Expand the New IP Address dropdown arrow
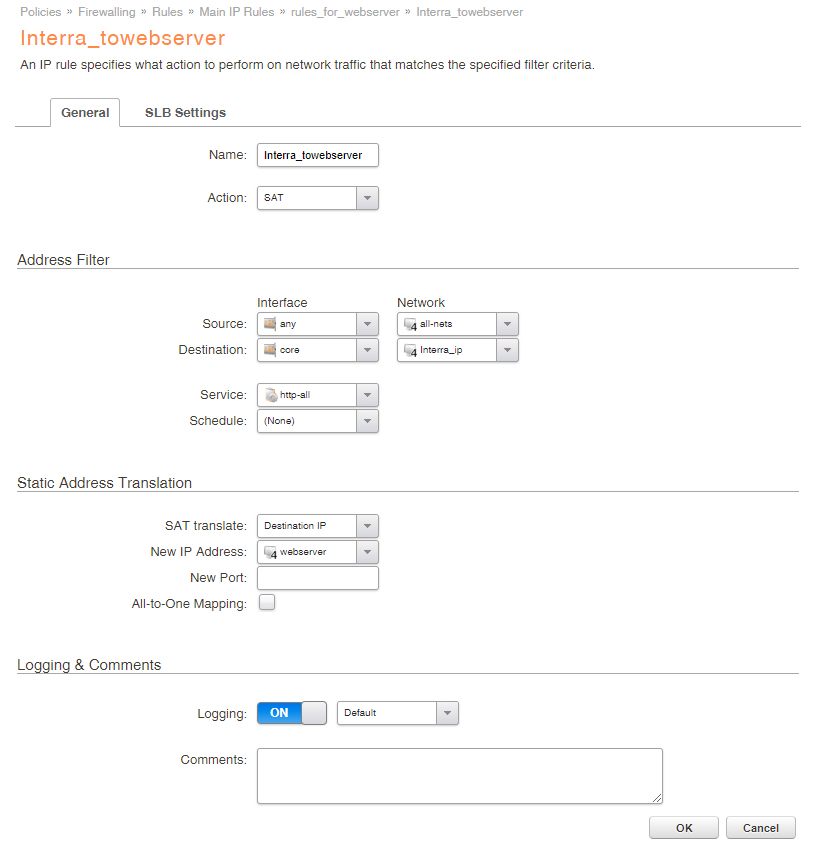The width and height of the screenshot is (828, 858). pyautogui.click(x=367, y=552)
